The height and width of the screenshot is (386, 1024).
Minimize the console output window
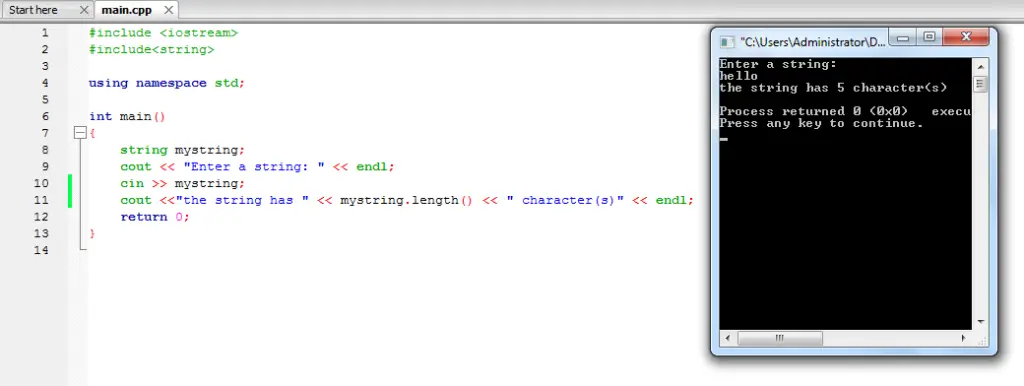pos(903,38)
